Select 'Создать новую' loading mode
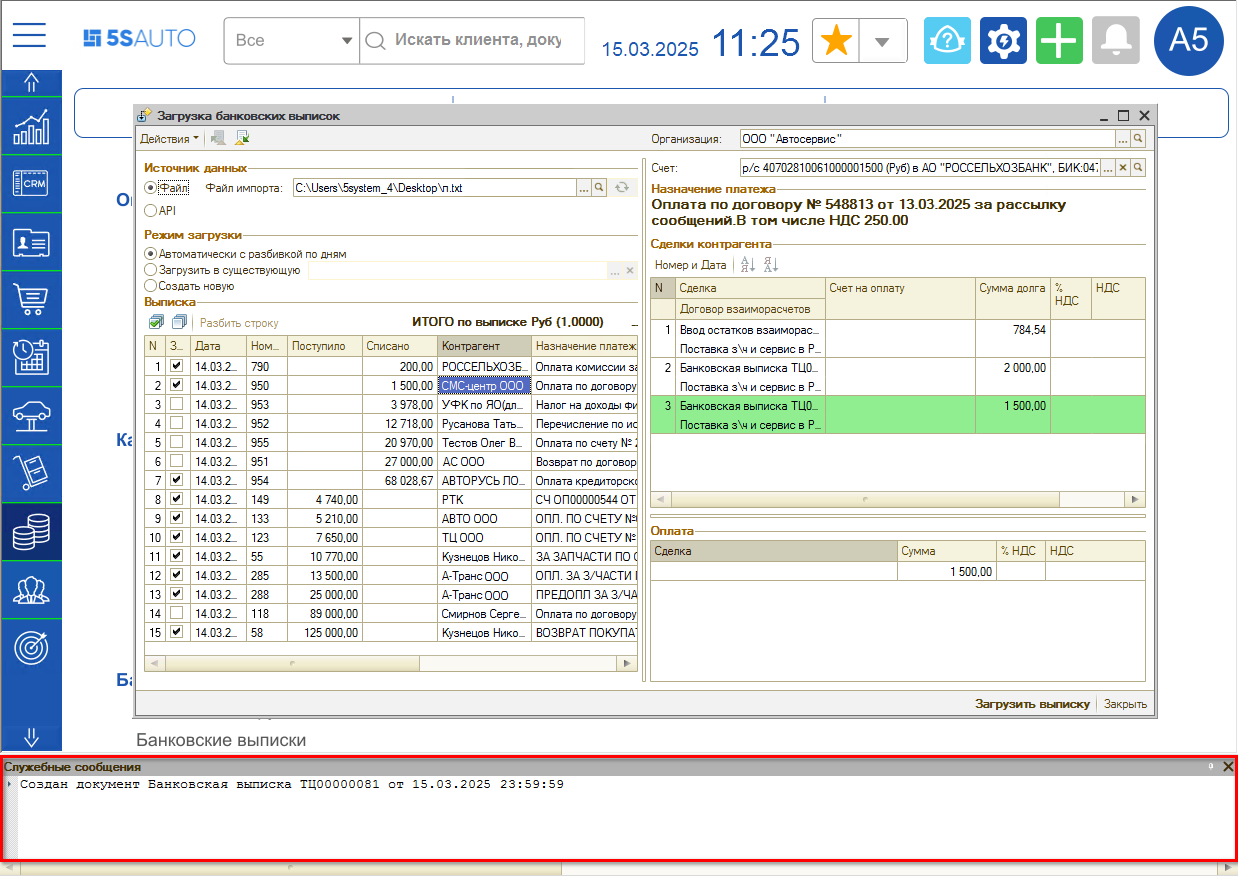The width and height of the screenshot is (1238, 876). (151, 286)
